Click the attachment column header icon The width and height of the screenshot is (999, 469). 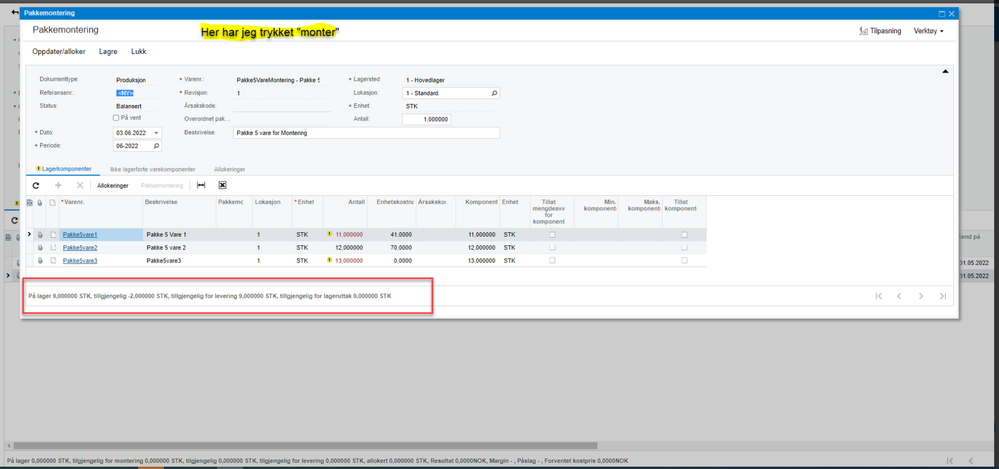coord(41,203)
